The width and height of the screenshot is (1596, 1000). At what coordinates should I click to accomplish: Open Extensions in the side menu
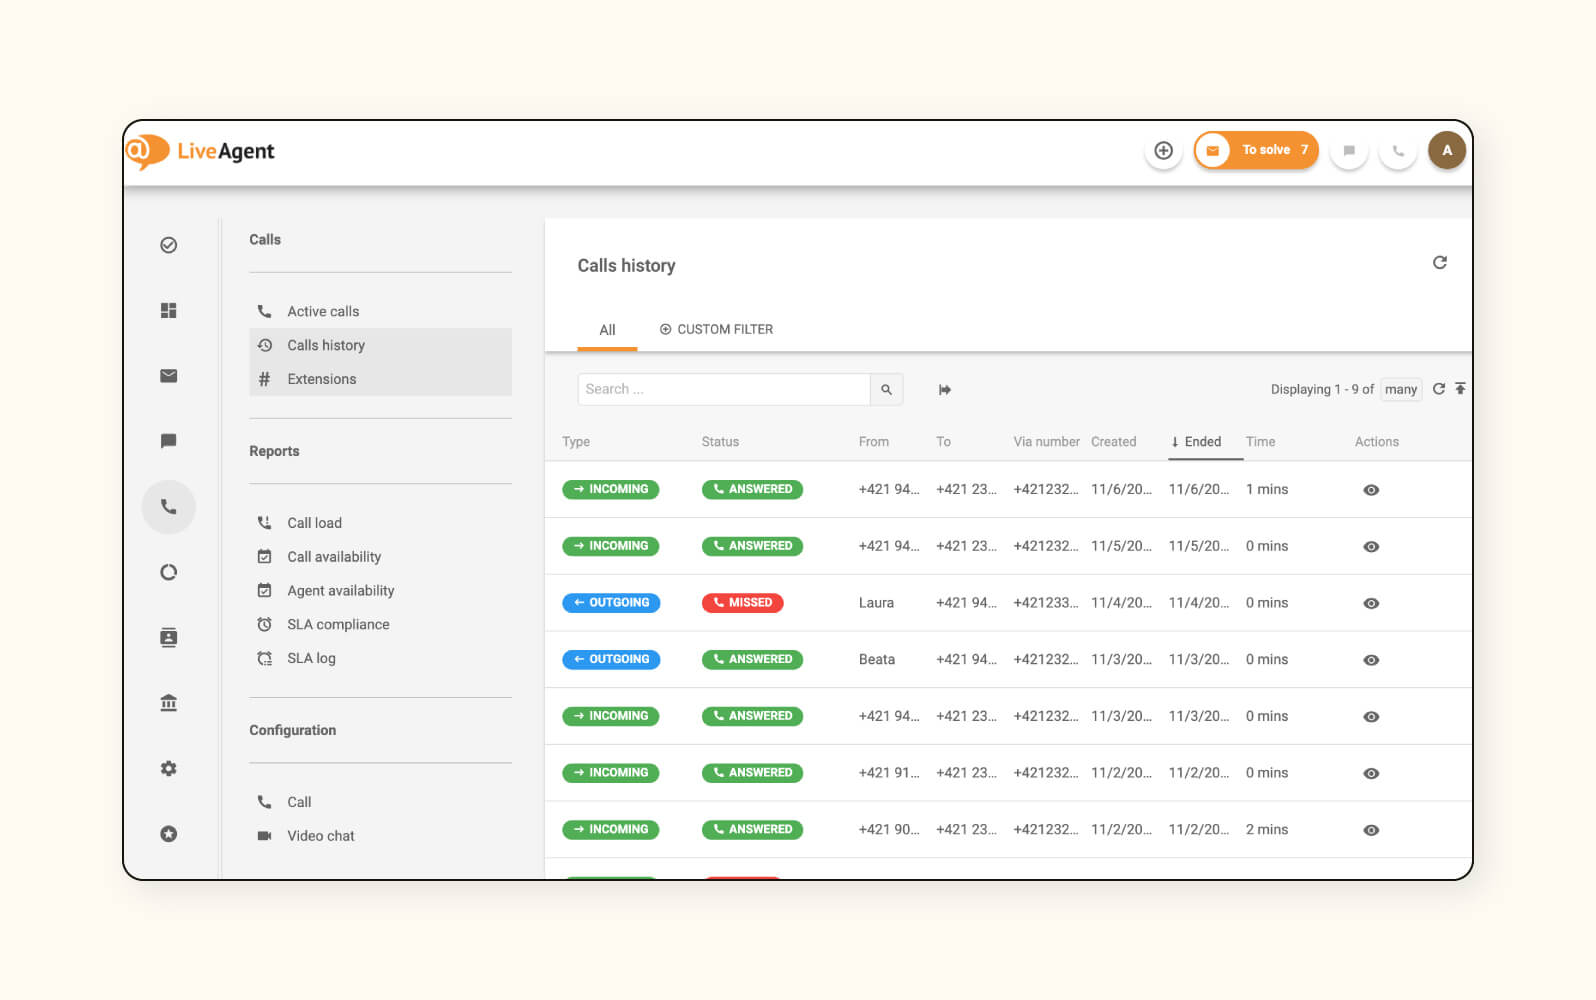(380, 379)
